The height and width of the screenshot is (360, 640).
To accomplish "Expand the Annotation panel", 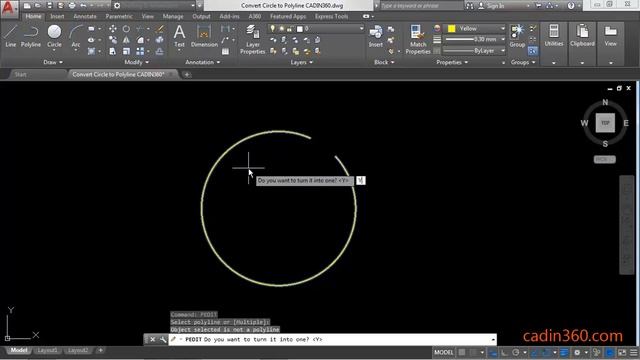I will 202,62.
